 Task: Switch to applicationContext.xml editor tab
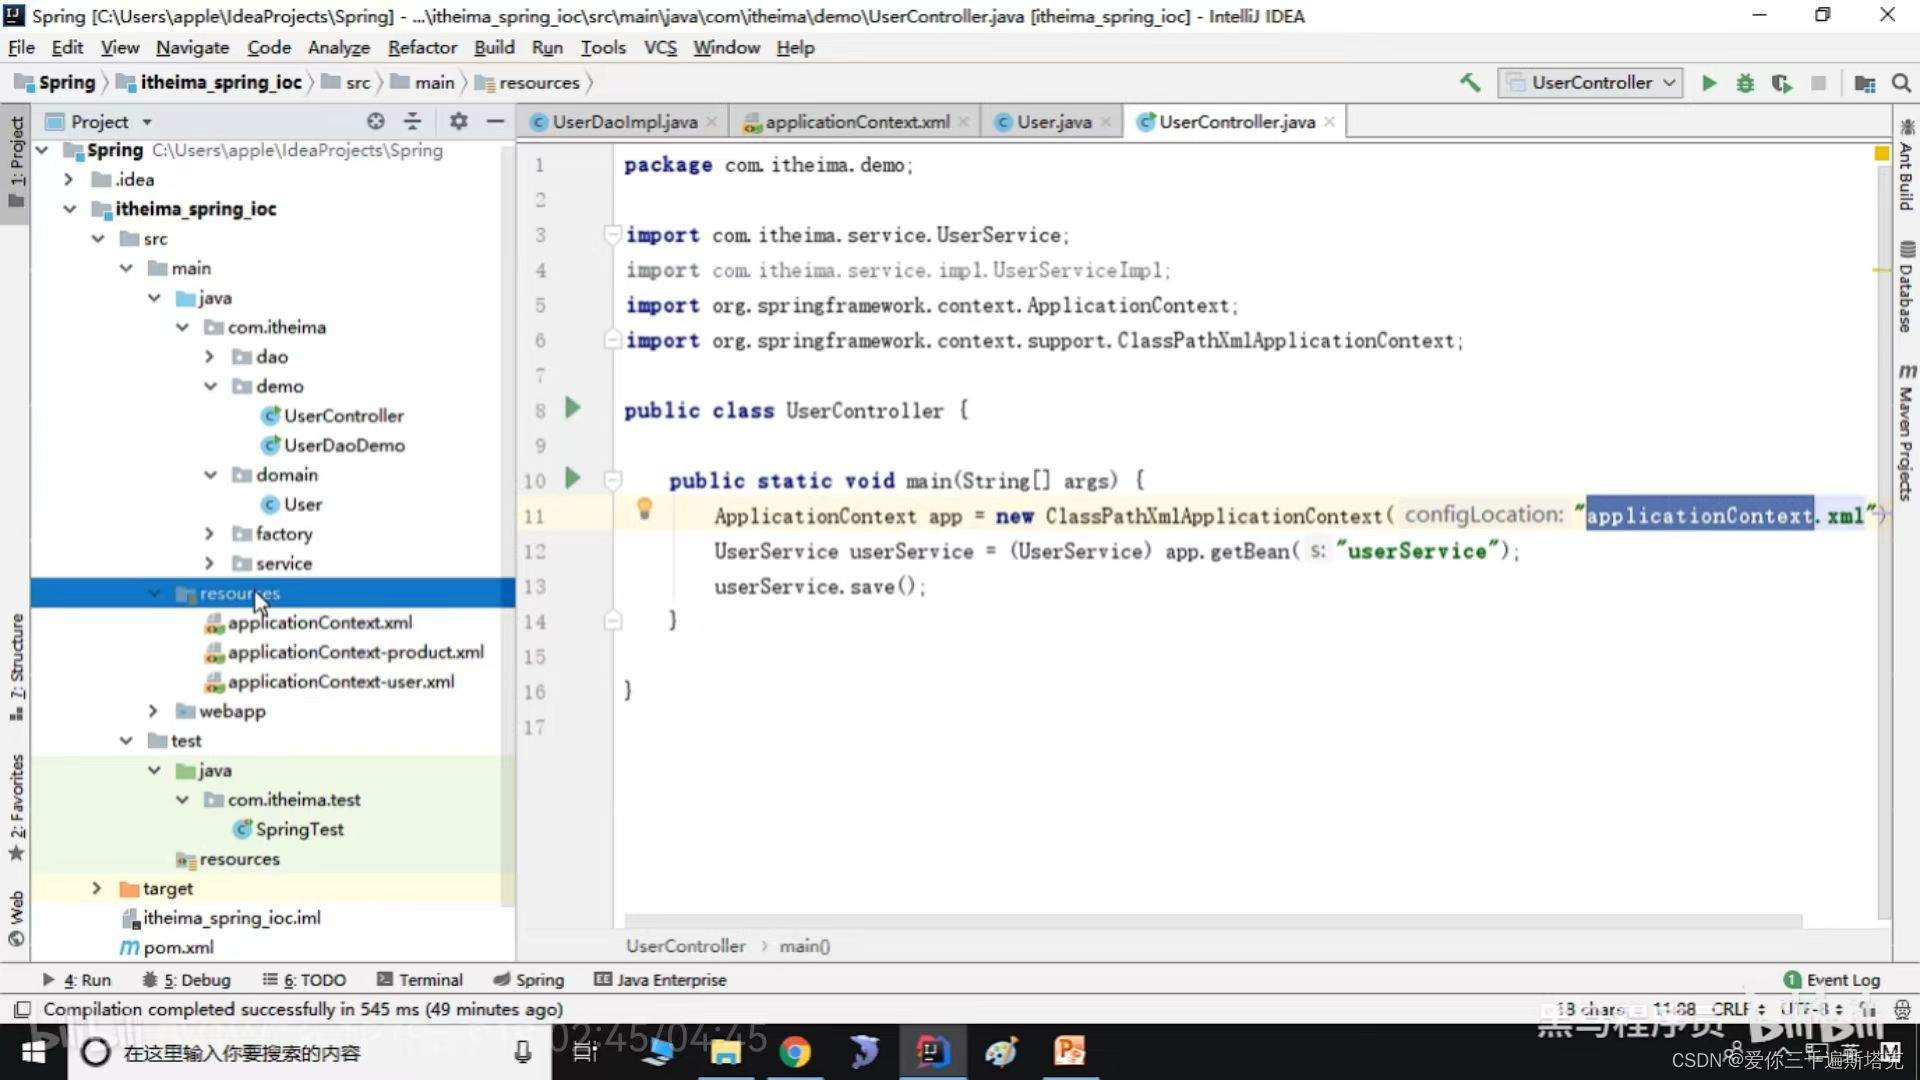point(857,122)
